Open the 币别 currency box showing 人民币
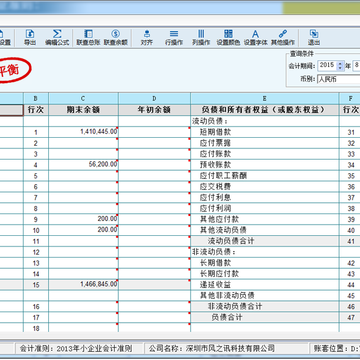The height and width of the screenshot is (360, 360). click(x=338, y=79)
